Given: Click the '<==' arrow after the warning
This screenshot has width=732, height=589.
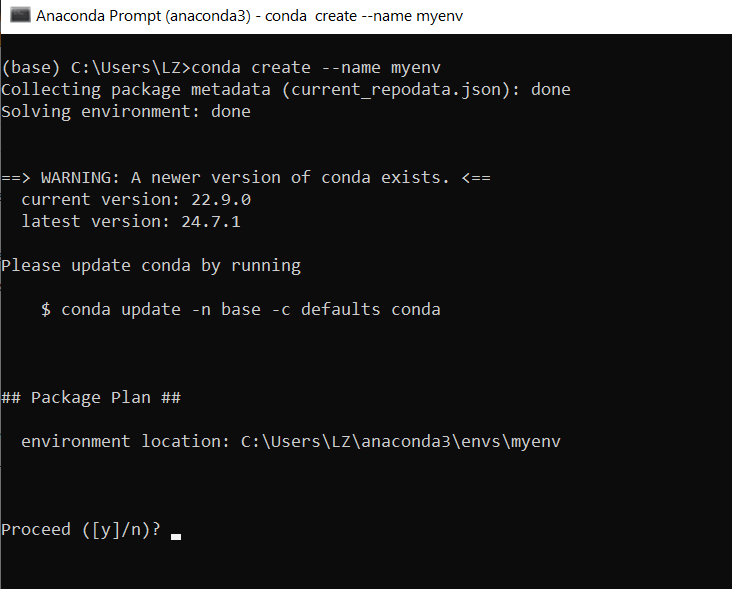Looking at the screenshot, I should coord(476,178).
